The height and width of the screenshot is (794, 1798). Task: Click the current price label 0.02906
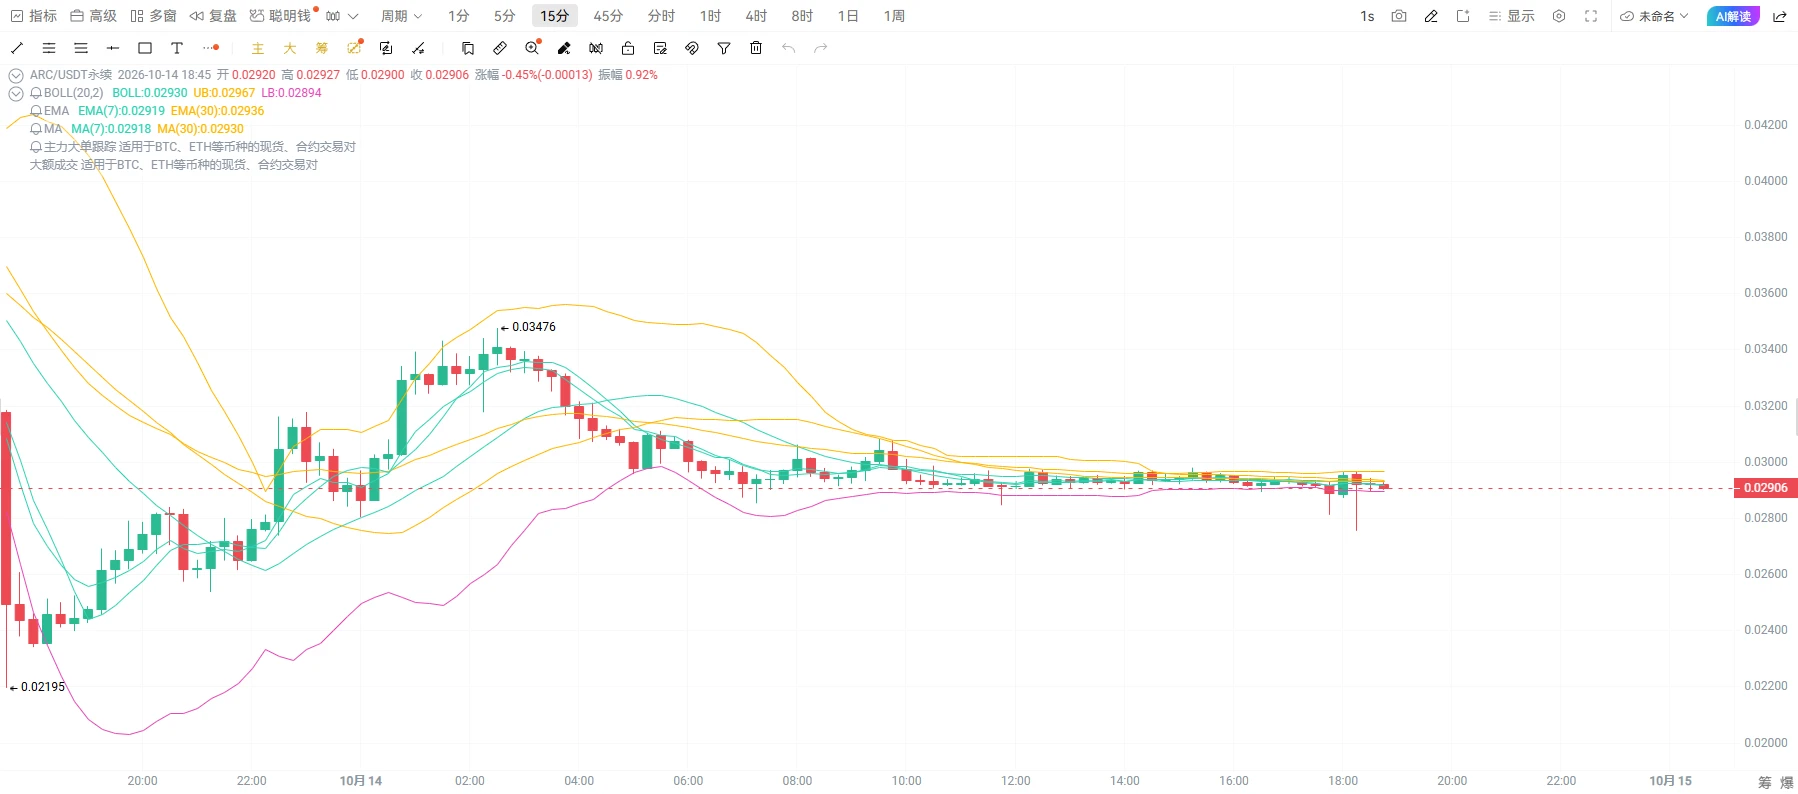point(1765,488)
